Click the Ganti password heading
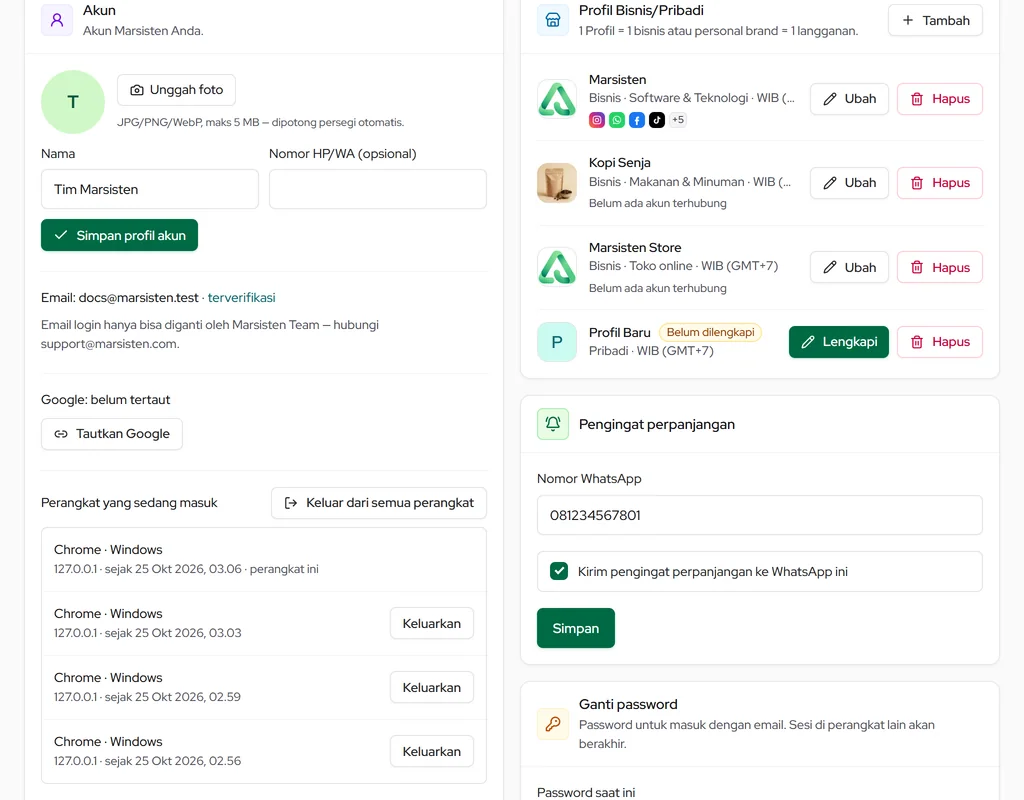This screenshot has width=1024, height=800. tap(628, 704)
